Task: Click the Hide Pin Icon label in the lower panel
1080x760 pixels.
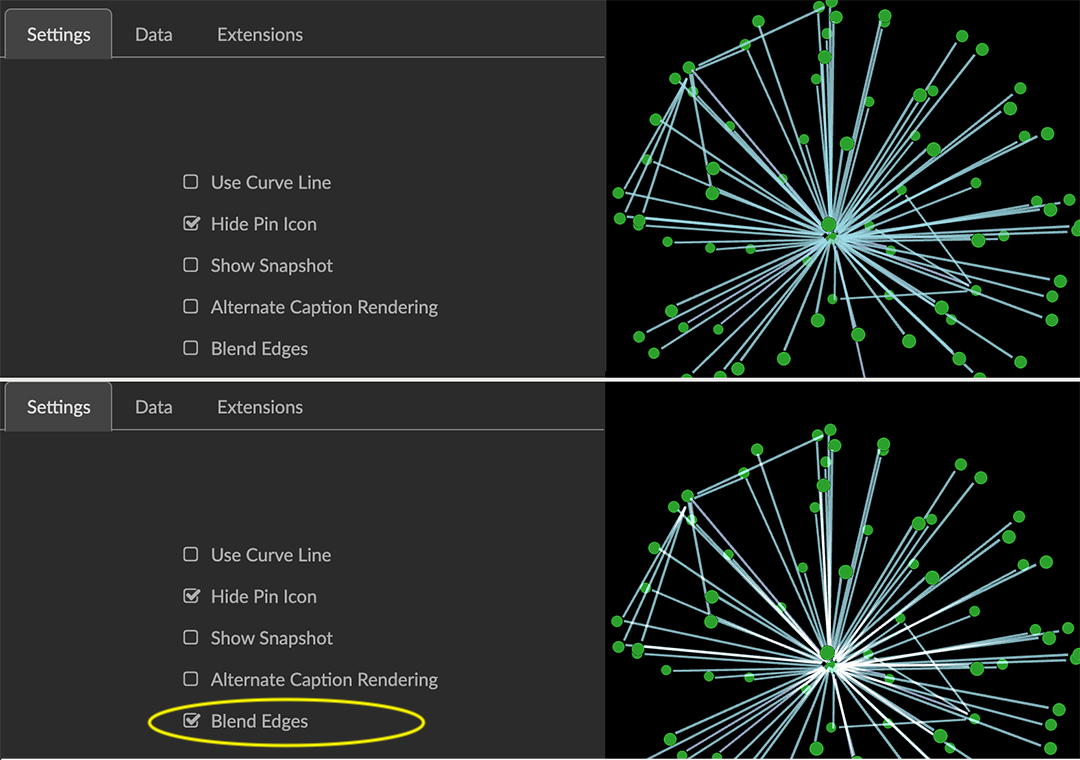Action: pos(263,597)
